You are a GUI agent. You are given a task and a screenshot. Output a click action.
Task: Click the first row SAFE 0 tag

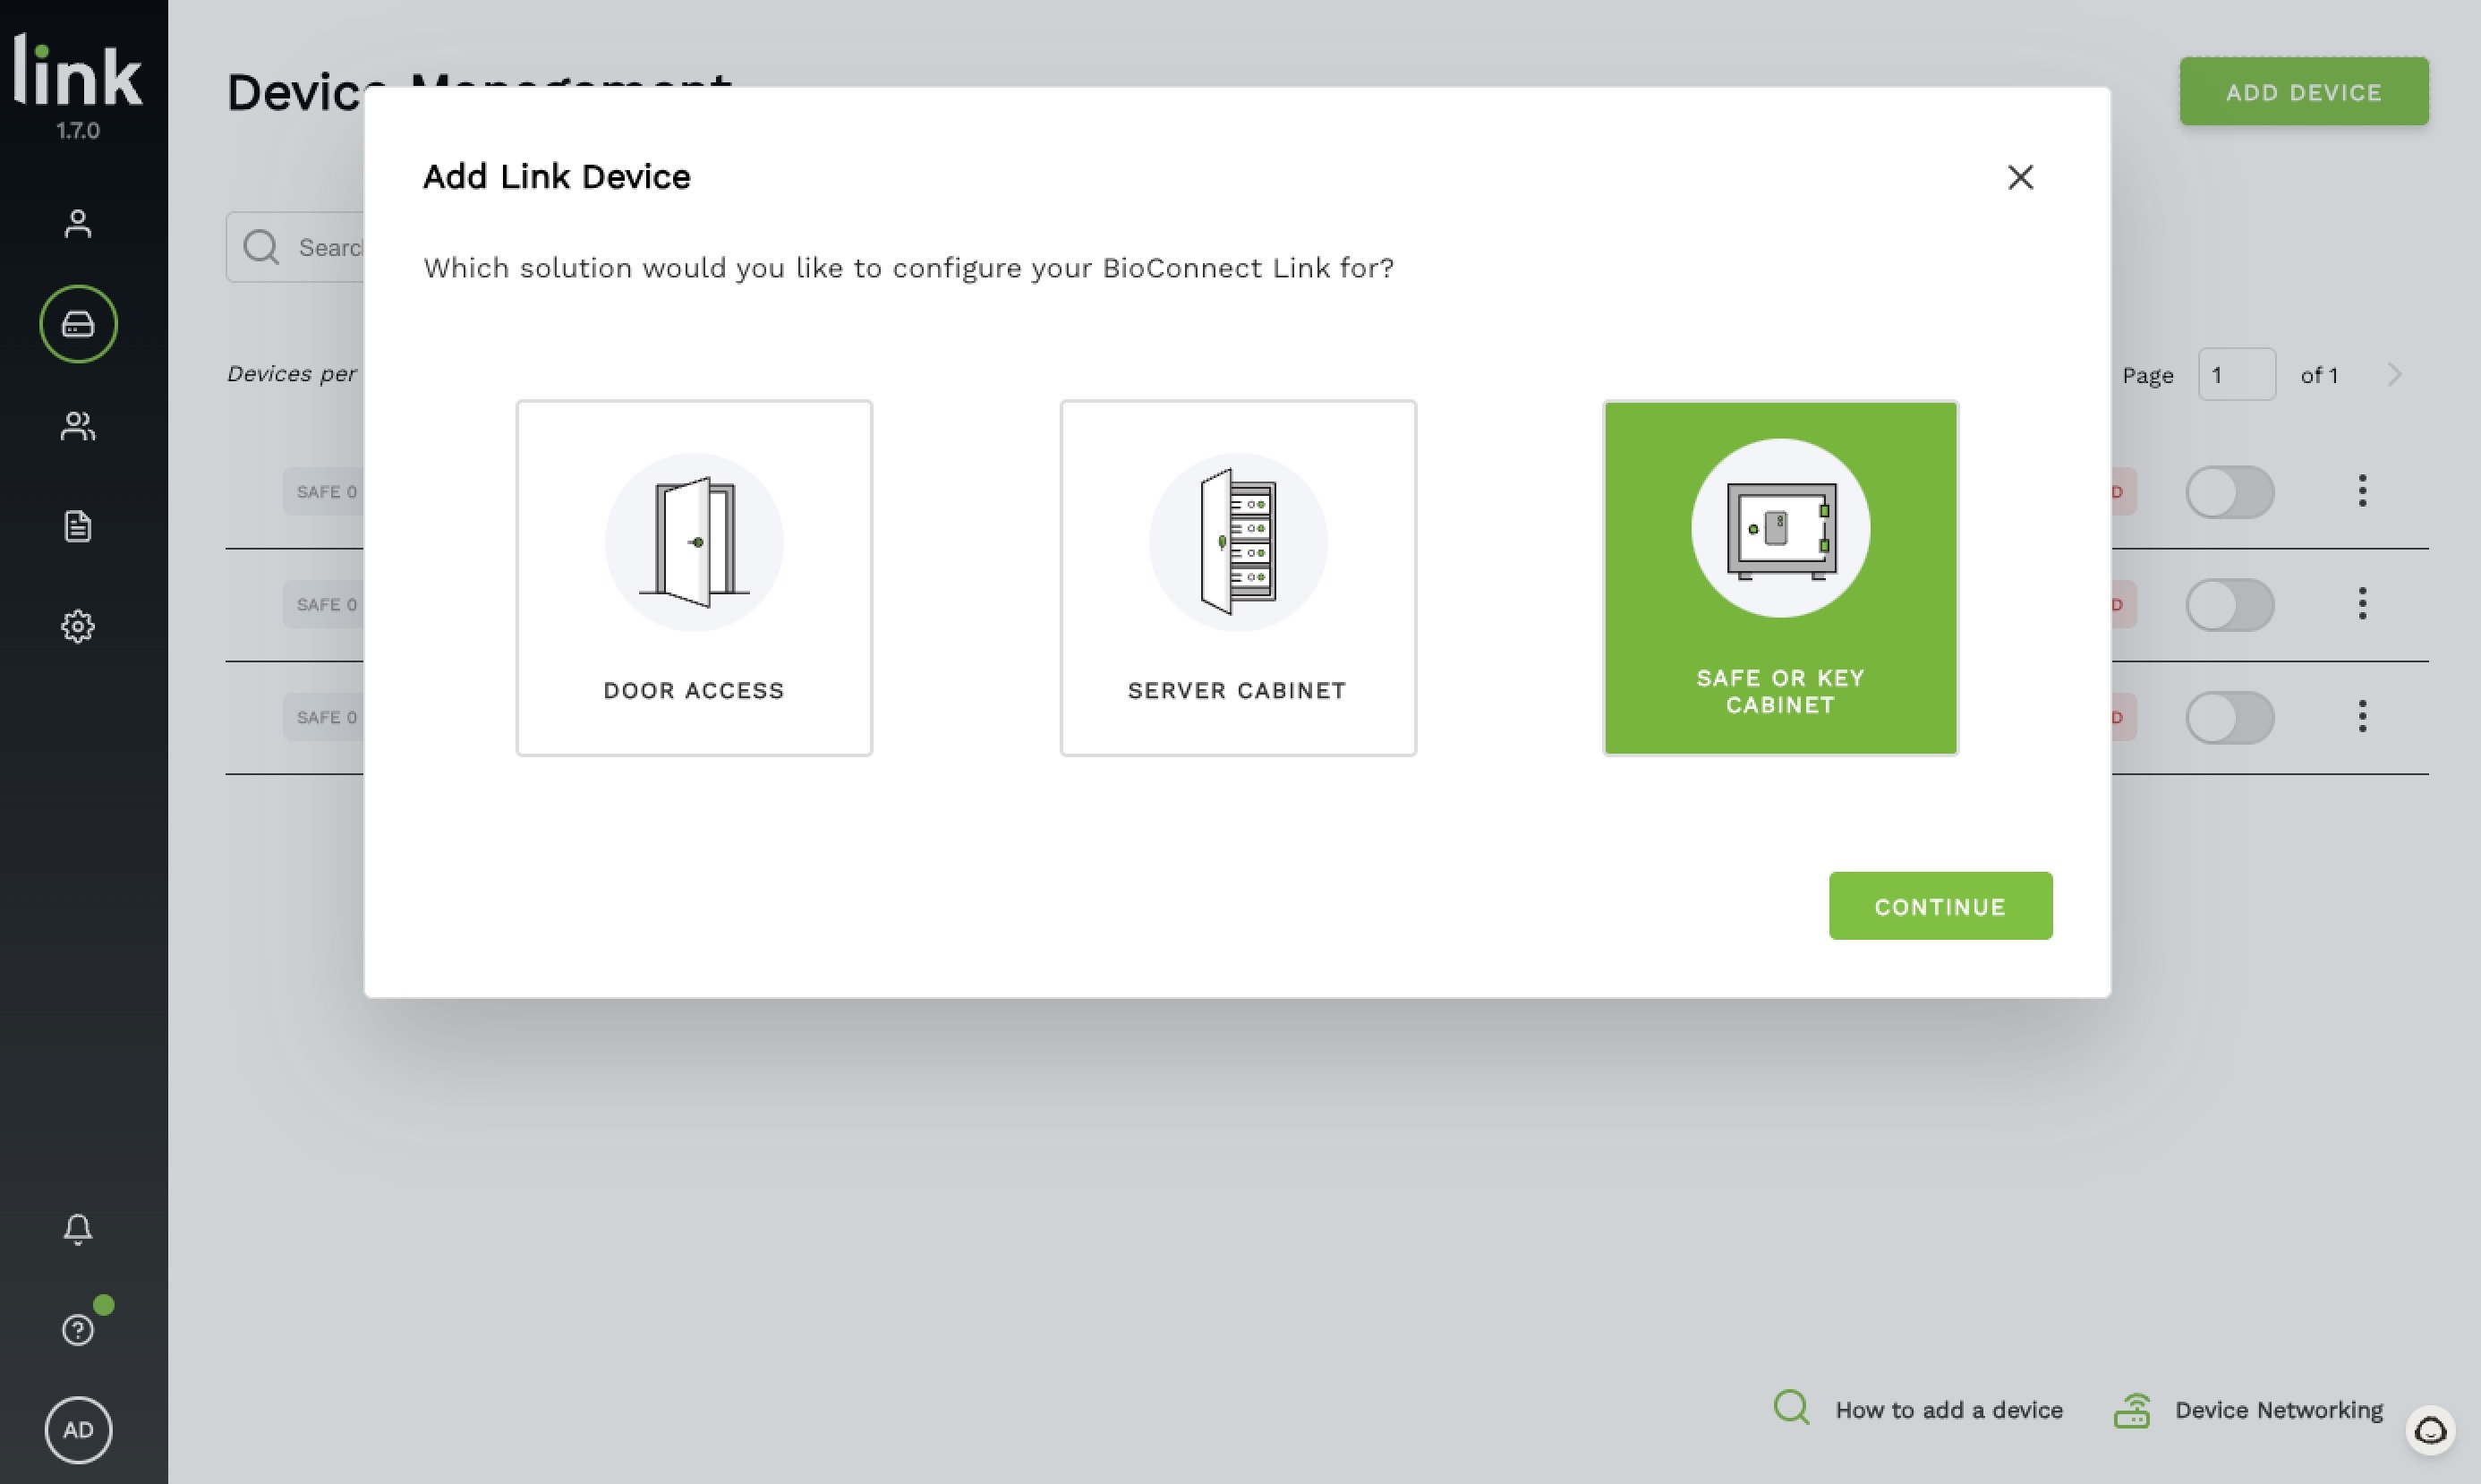point(325,492)
